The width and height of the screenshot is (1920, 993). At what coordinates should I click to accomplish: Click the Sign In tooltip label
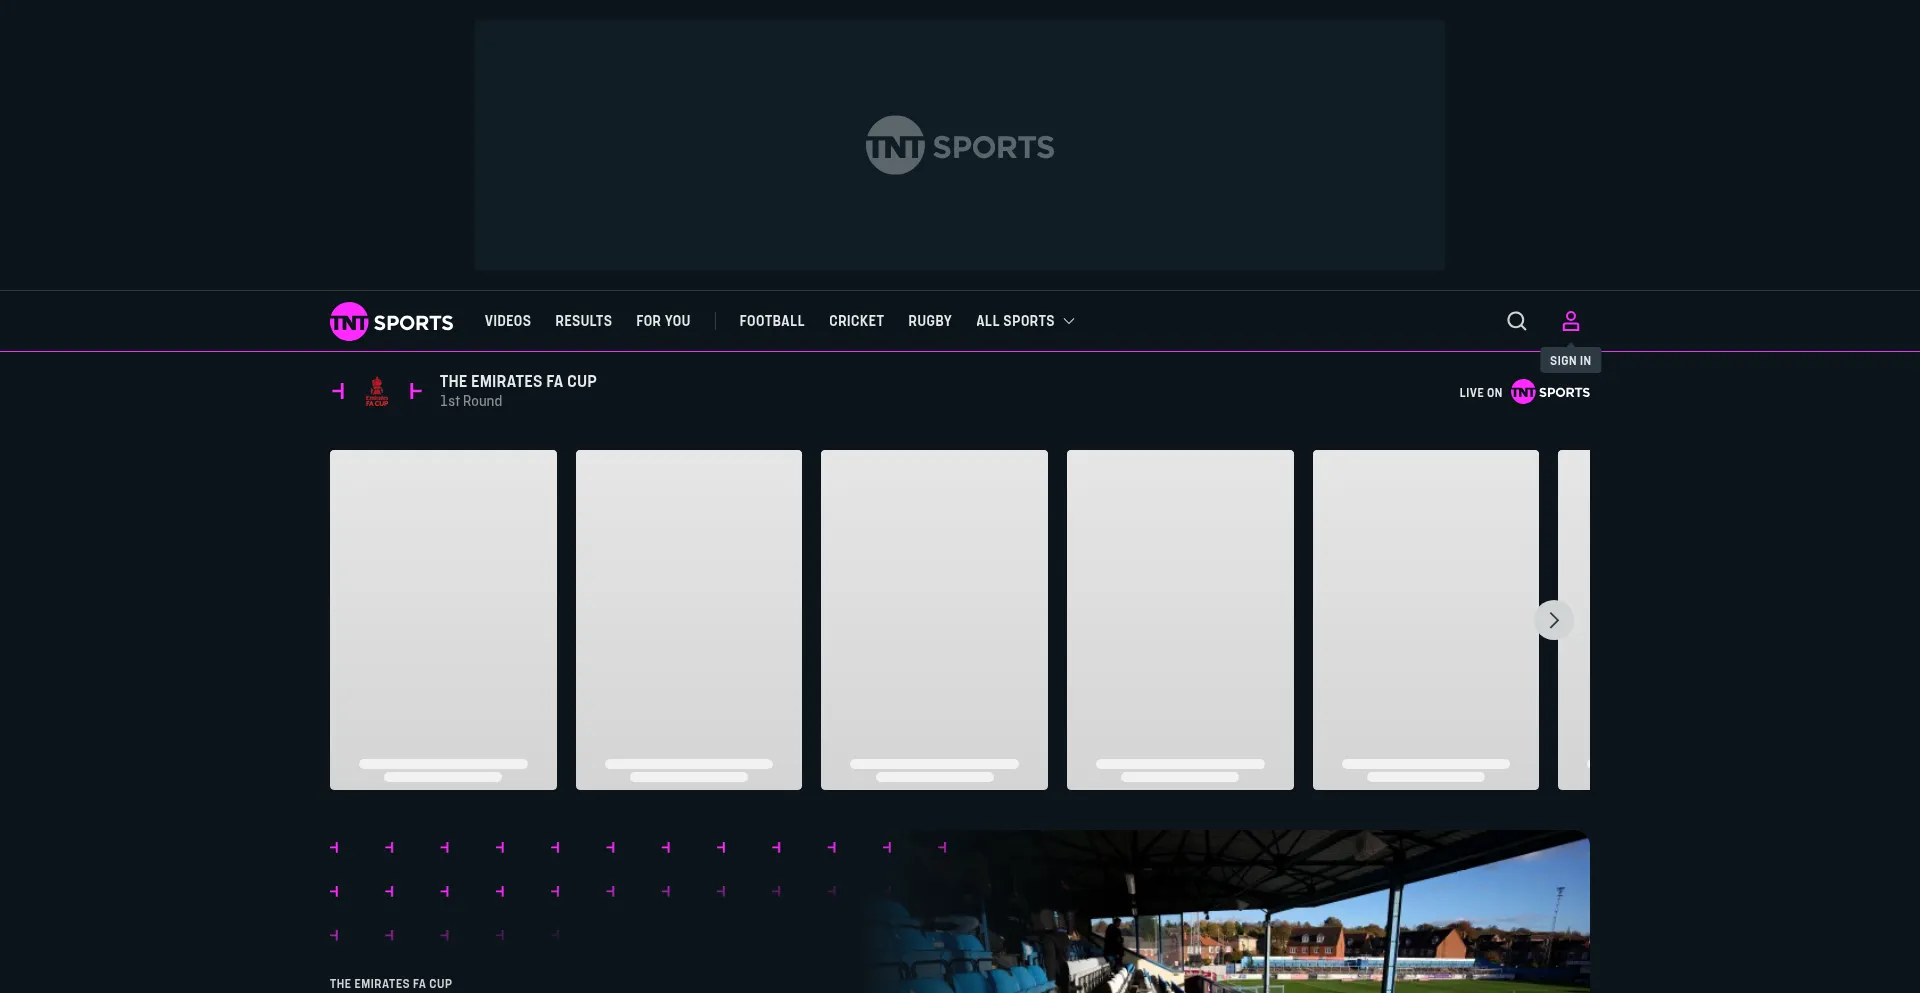[x=1570, y=361]
